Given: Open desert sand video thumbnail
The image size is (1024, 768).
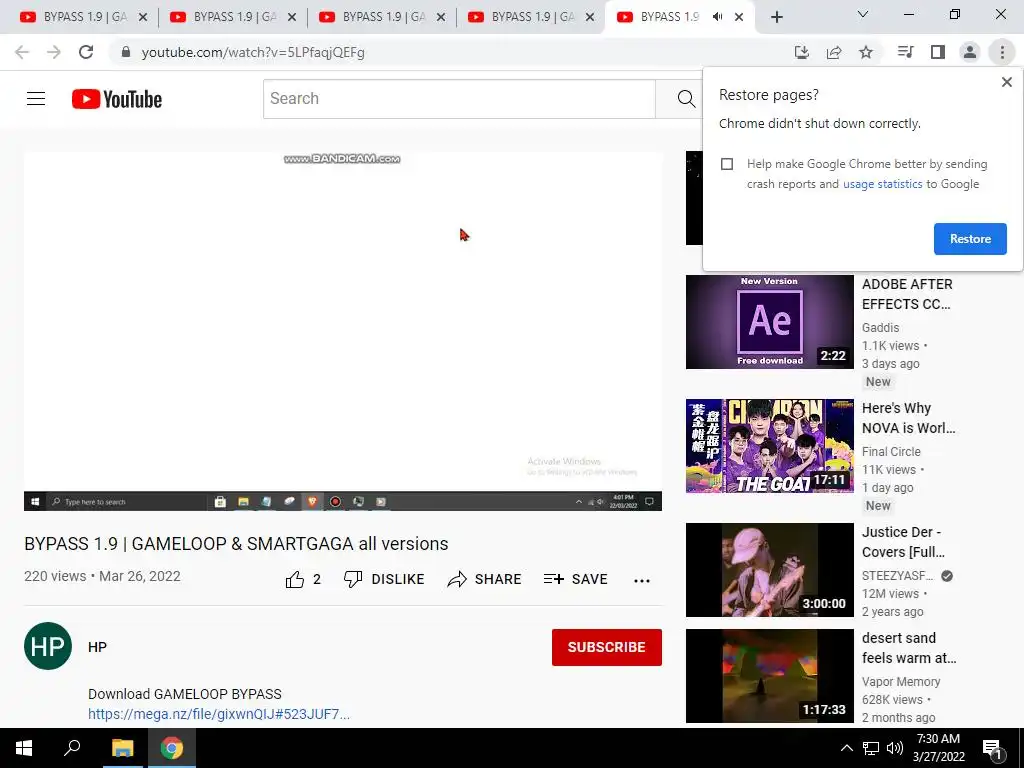Looking at the screenshot, I should click(x=769, y=676).
